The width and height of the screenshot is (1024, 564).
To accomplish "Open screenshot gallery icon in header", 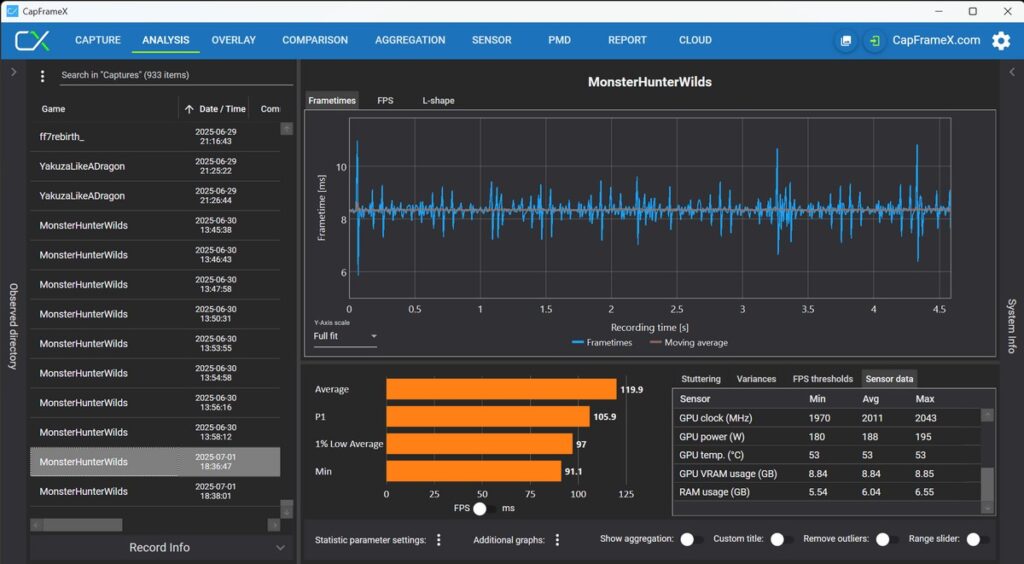I will (846, 40).
